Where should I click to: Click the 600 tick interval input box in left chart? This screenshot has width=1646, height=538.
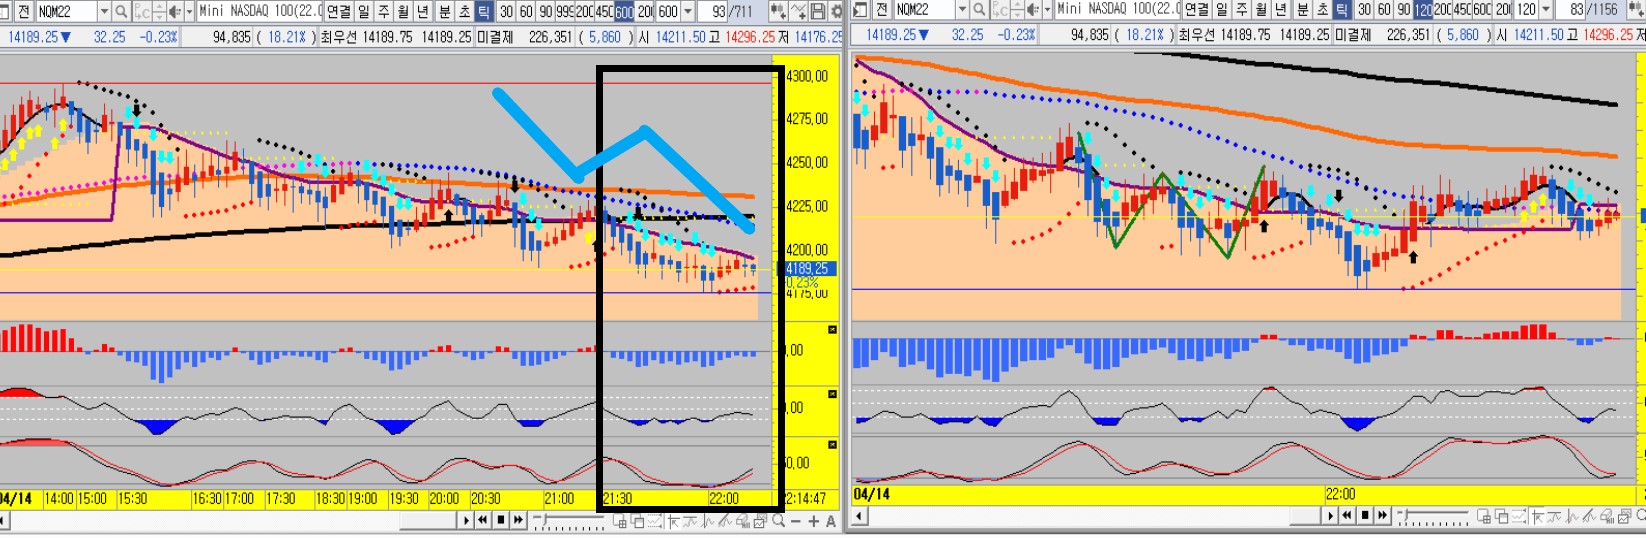tap(668, 11)
